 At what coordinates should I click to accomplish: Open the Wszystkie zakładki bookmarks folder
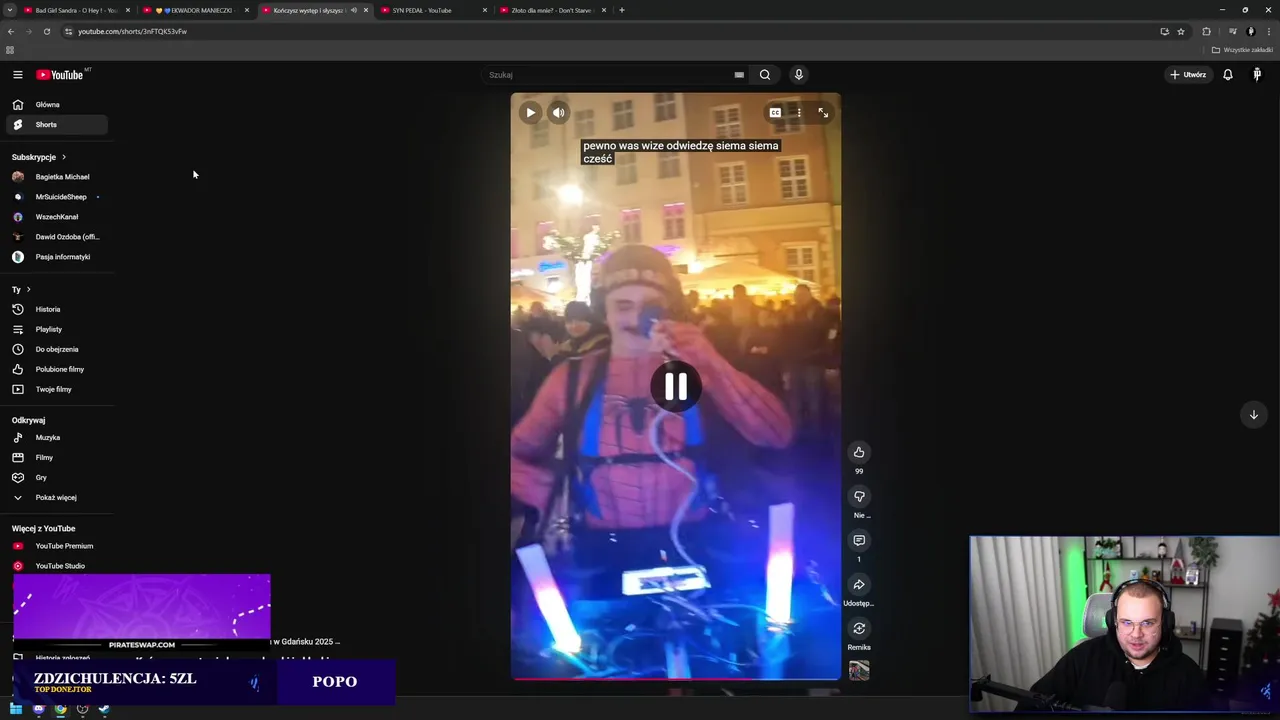[x=1242, y=50]
